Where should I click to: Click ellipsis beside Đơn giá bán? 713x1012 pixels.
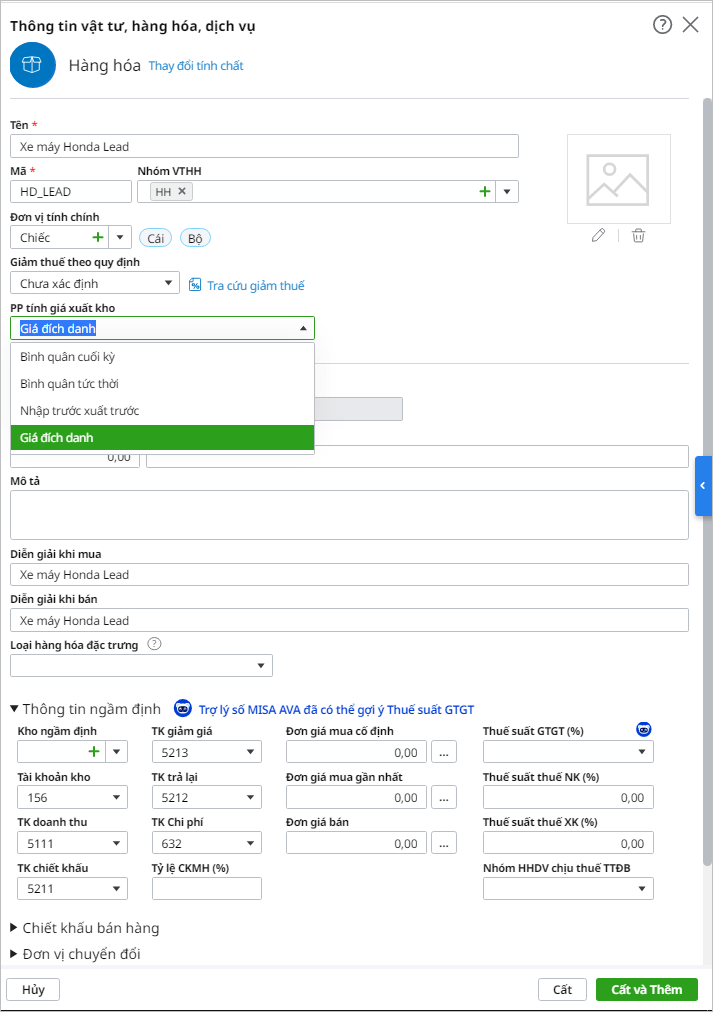[x=444, y=843]
